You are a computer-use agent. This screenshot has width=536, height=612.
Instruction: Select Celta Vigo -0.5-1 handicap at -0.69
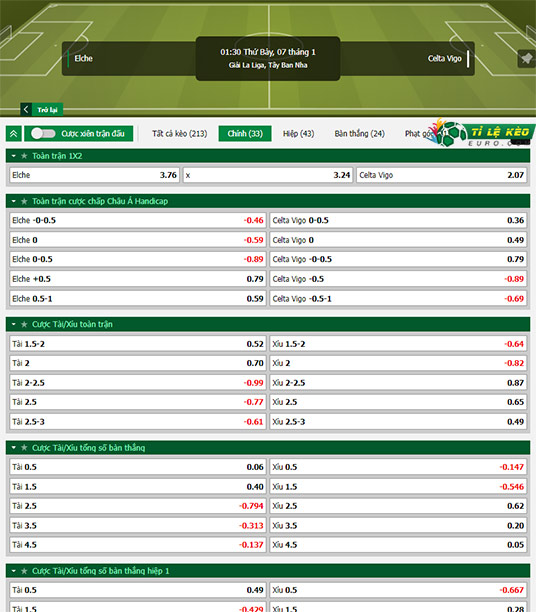pos(398,299)
